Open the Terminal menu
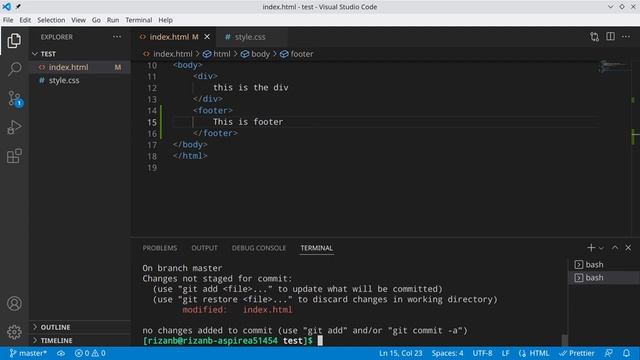 [139, 20]
